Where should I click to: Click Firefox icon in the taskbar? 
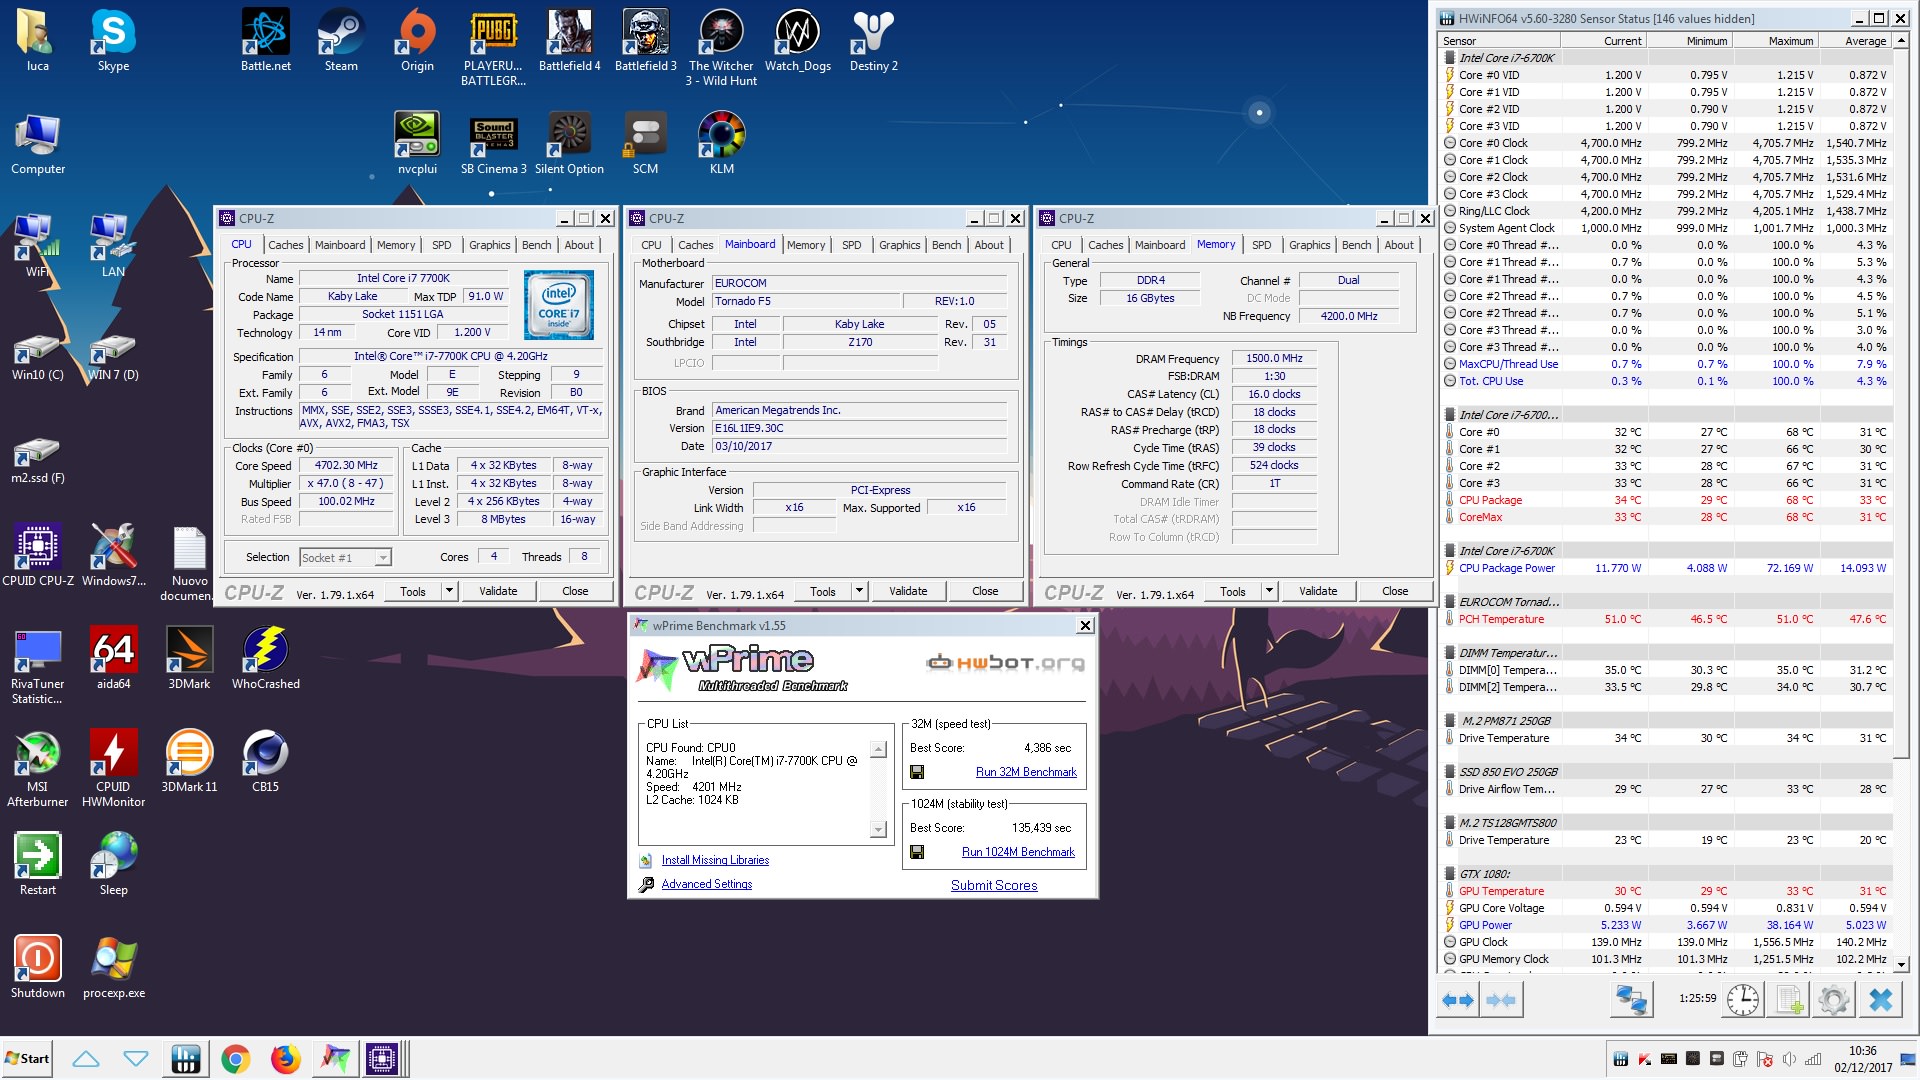285,1059
